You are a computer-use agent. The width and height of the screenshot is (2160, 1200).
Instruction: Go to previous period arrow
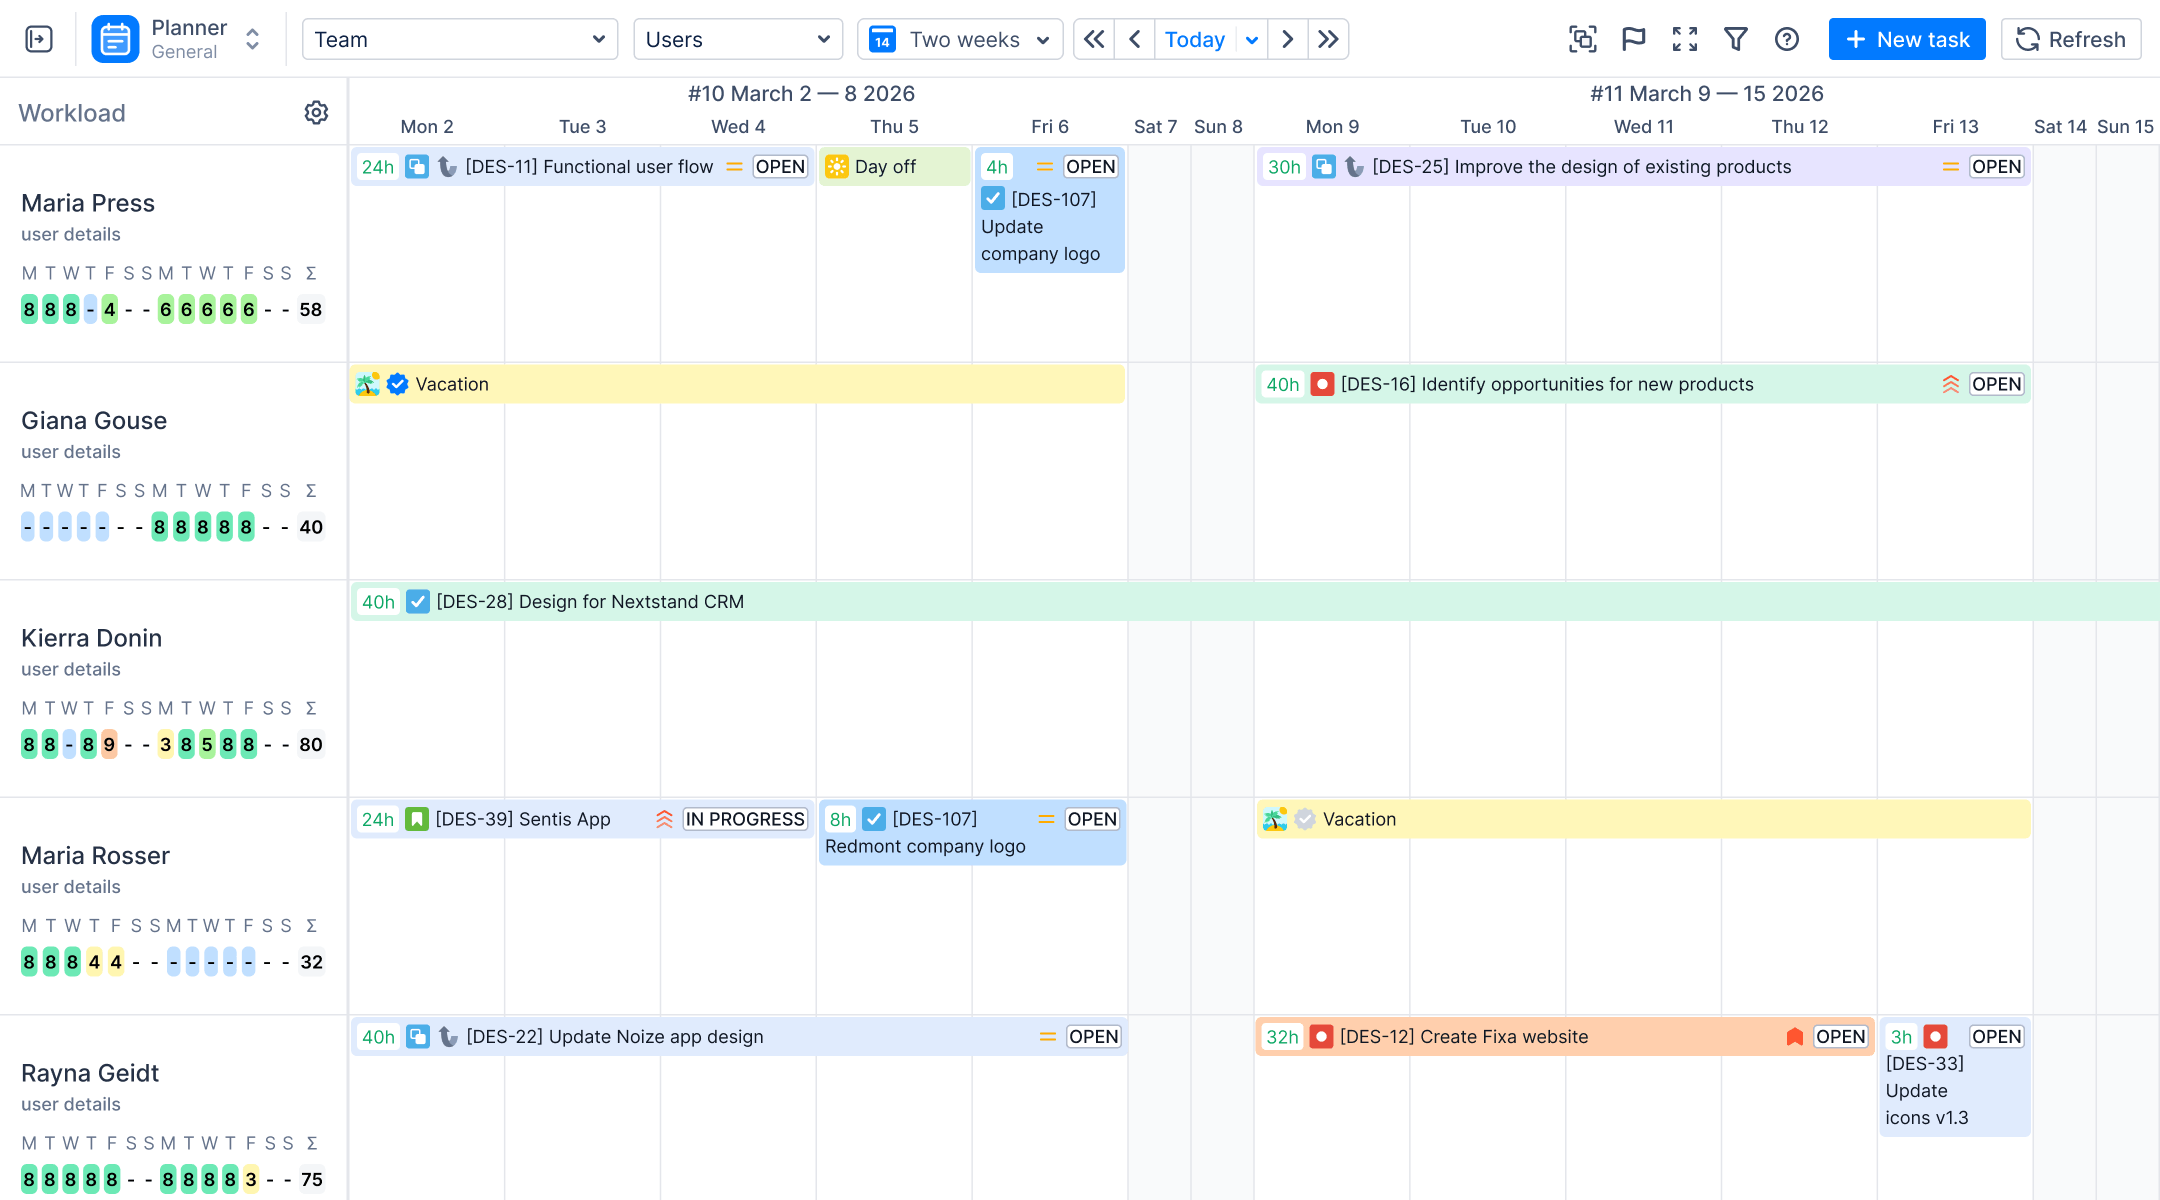point(1135,39)
